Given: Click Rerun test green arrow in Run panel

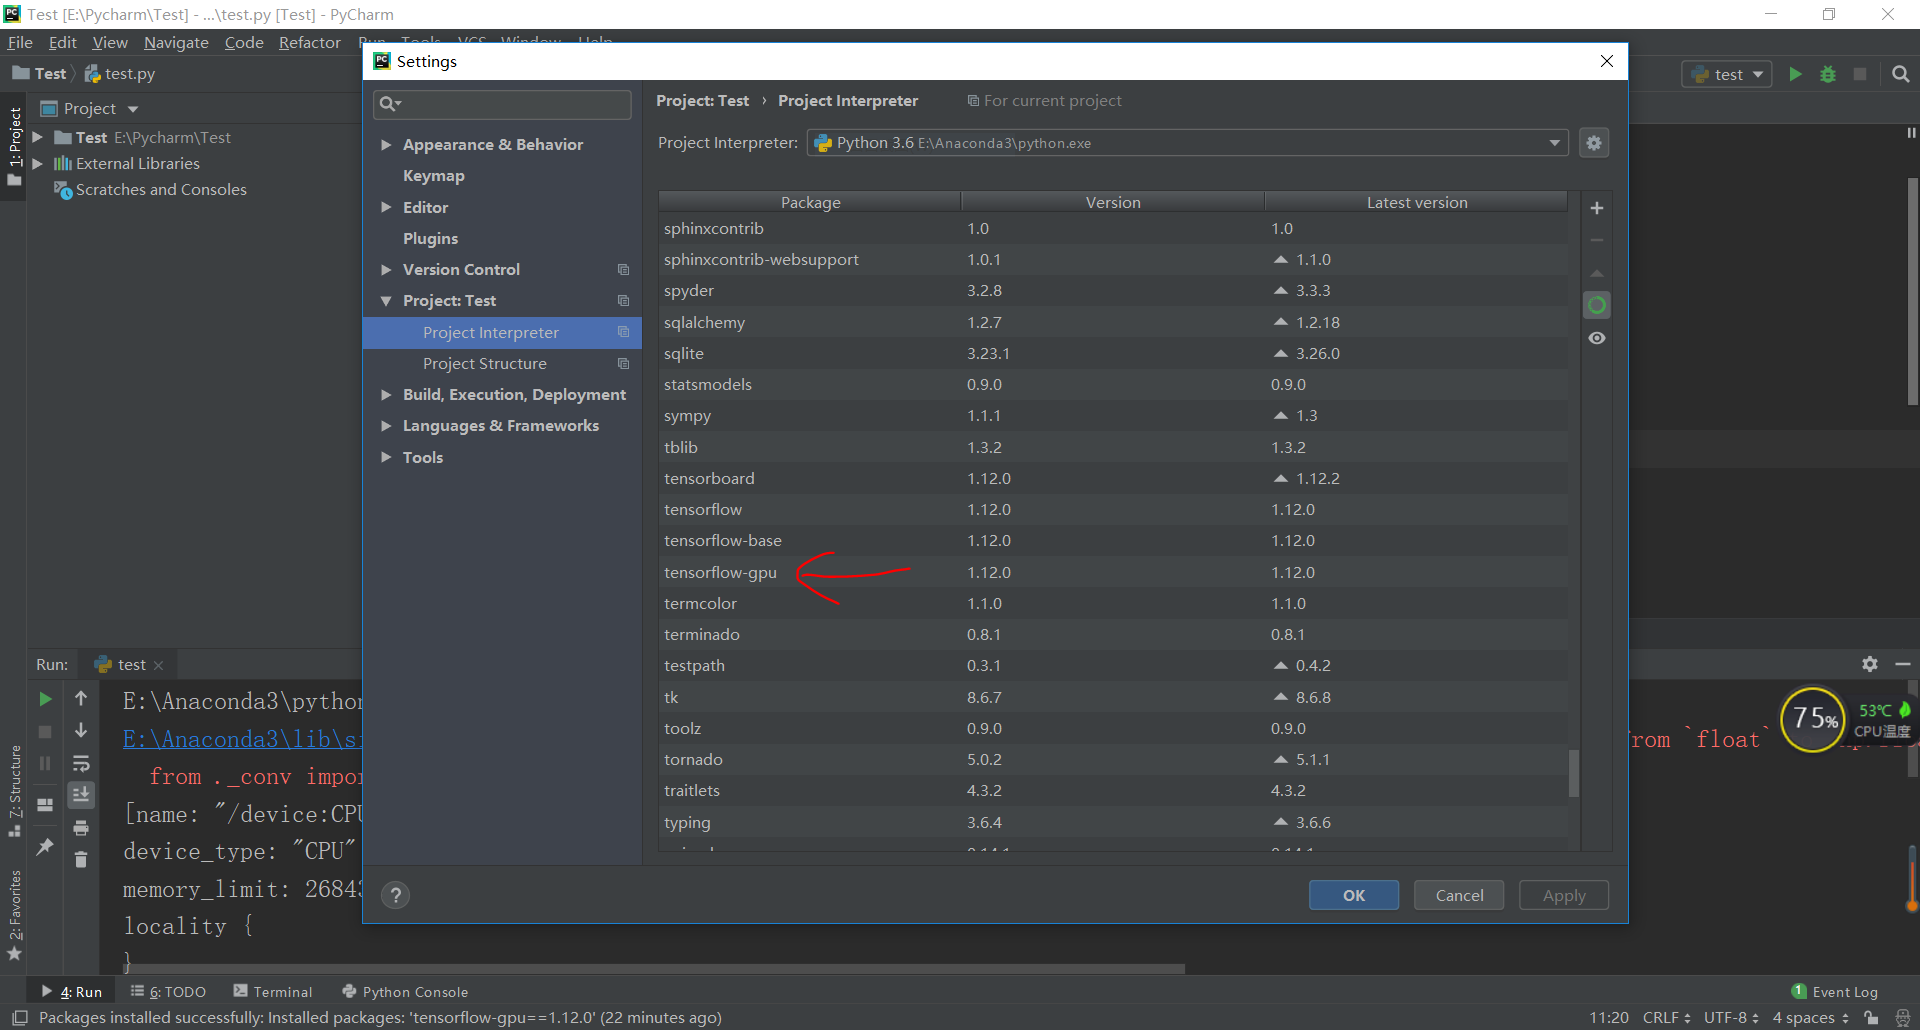Looking at the screenshot, I should [x=45, y=699].
